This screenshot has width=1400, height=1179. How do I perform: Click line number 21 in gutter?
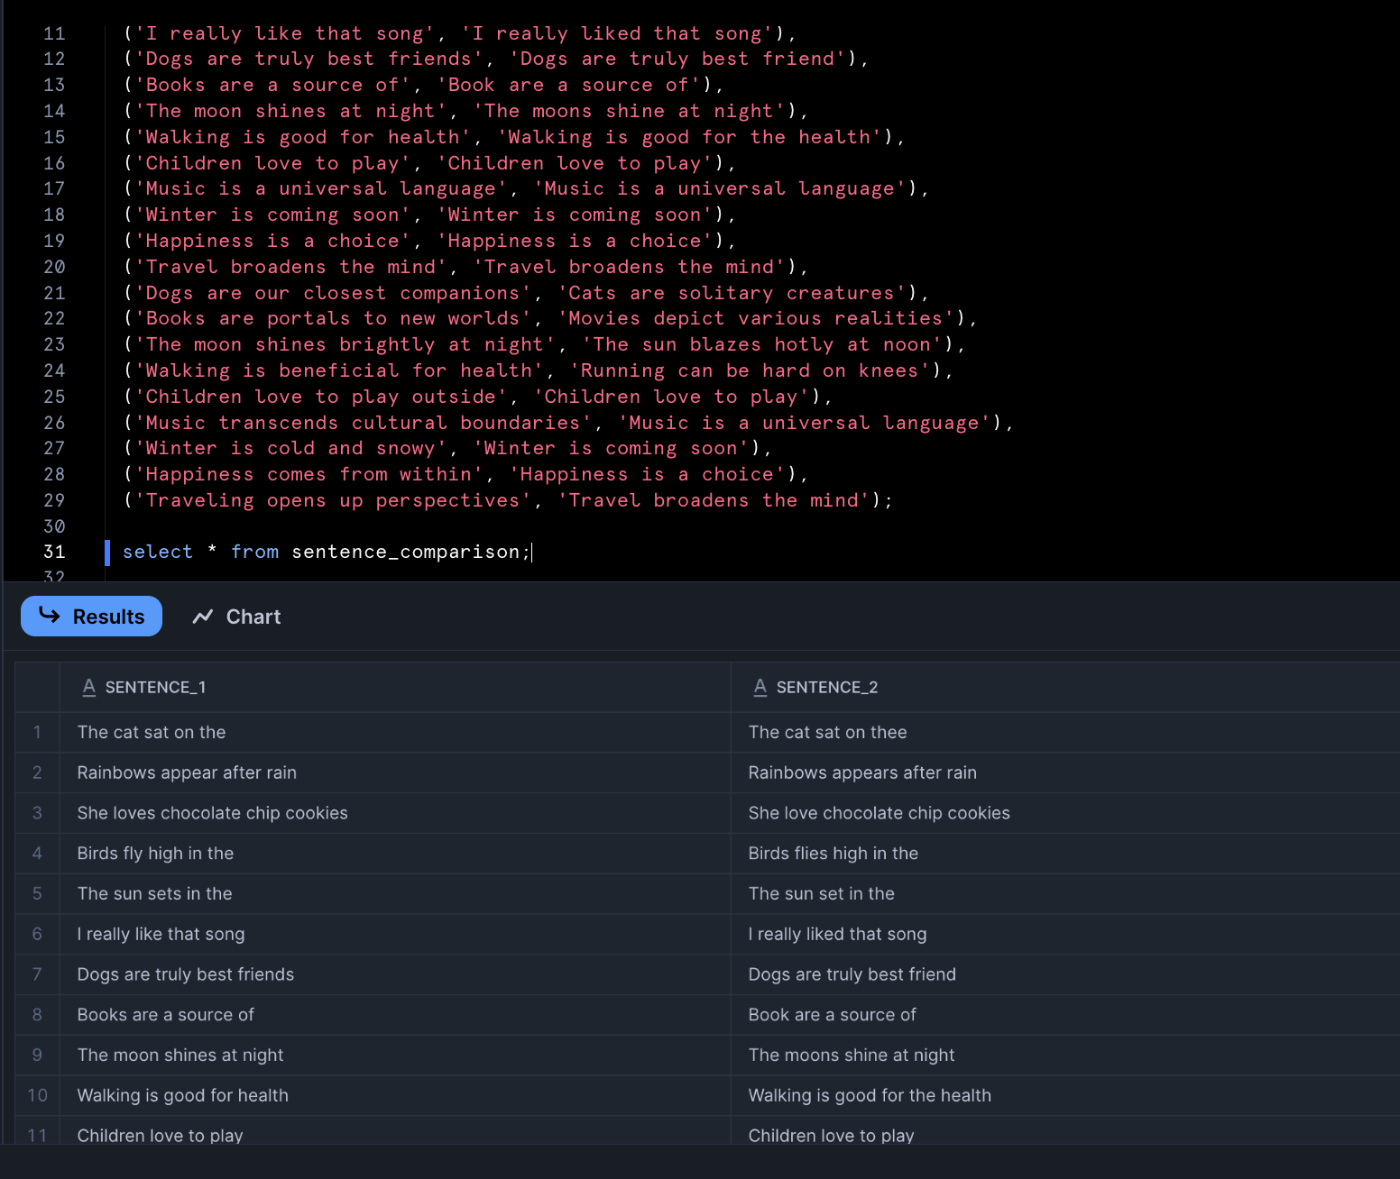pyautogui.click(x=54, y=293)
